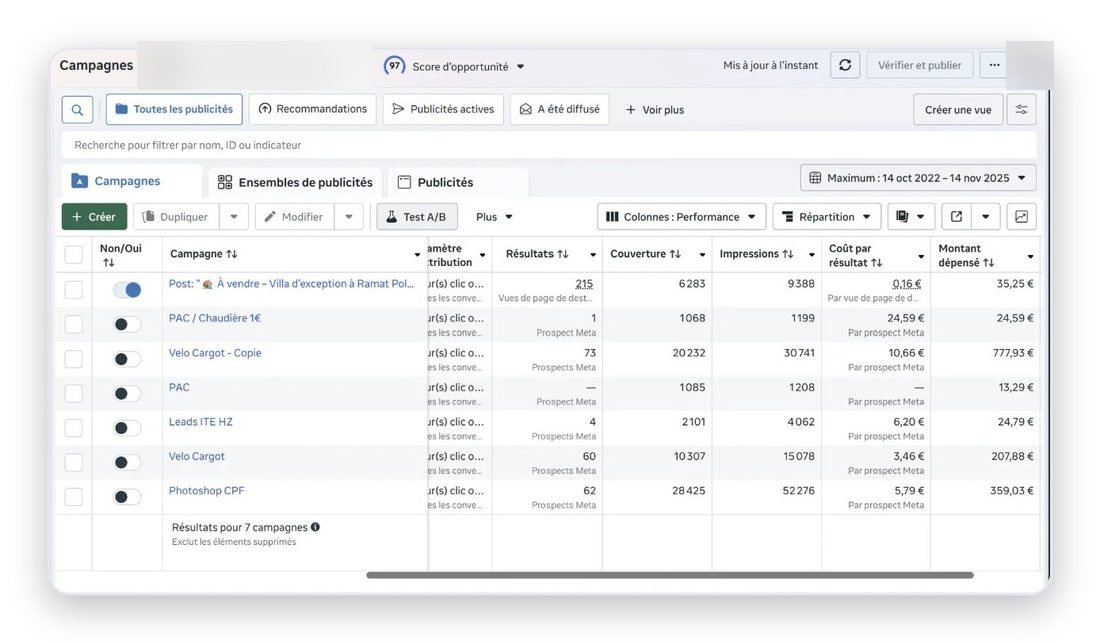Open the PAC campaign link
The width and height of the screenshot is (1100, 643).
coord(179,387)
